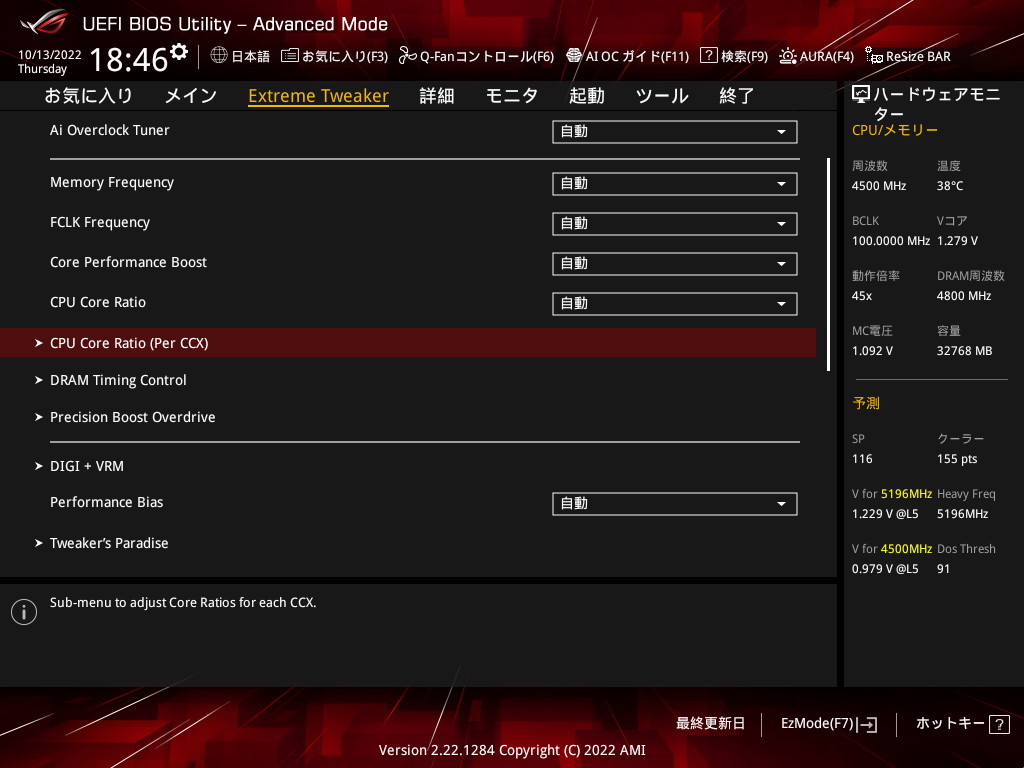
Task: Click 1.229 V @L5 voltage prediction
Action: (x=885, y=514)
